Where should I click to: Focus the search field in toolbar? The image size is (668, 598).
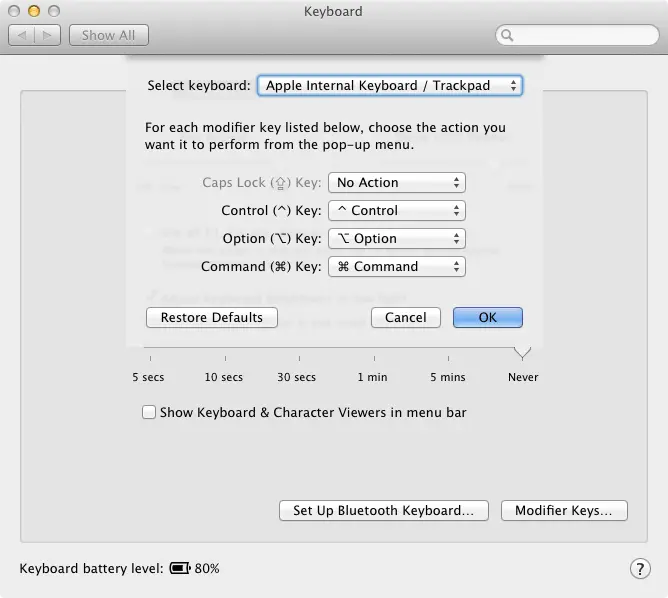(x=580, y=35)
